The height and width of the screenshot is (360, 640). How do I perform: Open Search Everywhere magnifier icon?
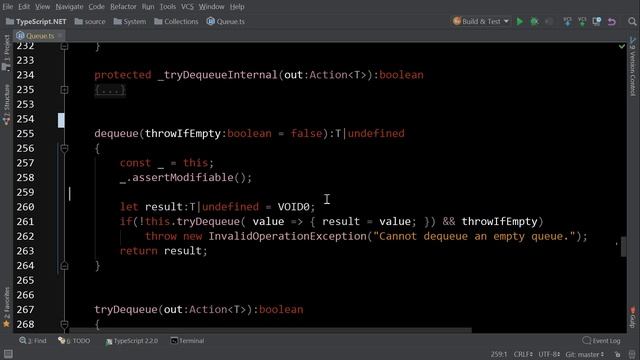pyautogui.click(x=632, y=22)
